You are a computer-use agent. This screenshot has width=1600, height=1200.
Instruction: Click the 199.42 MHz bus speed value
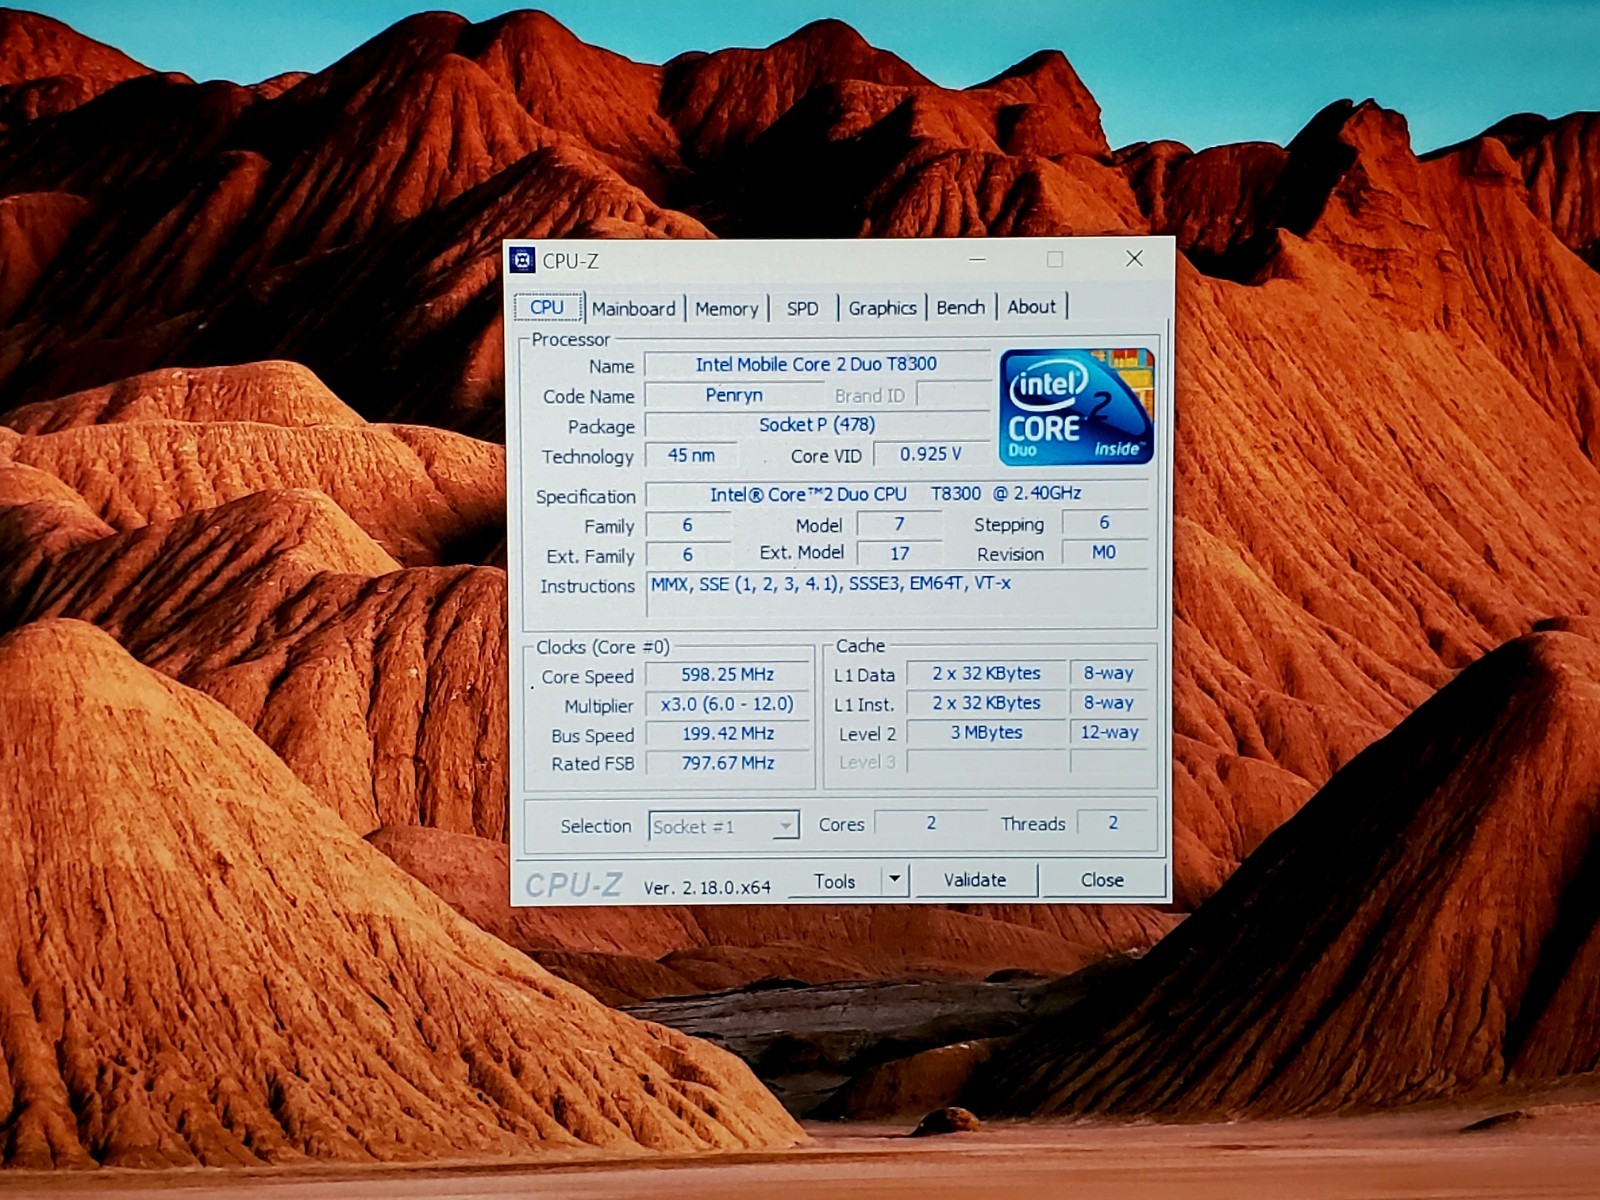pyautogui.click(x=727, y=733)
